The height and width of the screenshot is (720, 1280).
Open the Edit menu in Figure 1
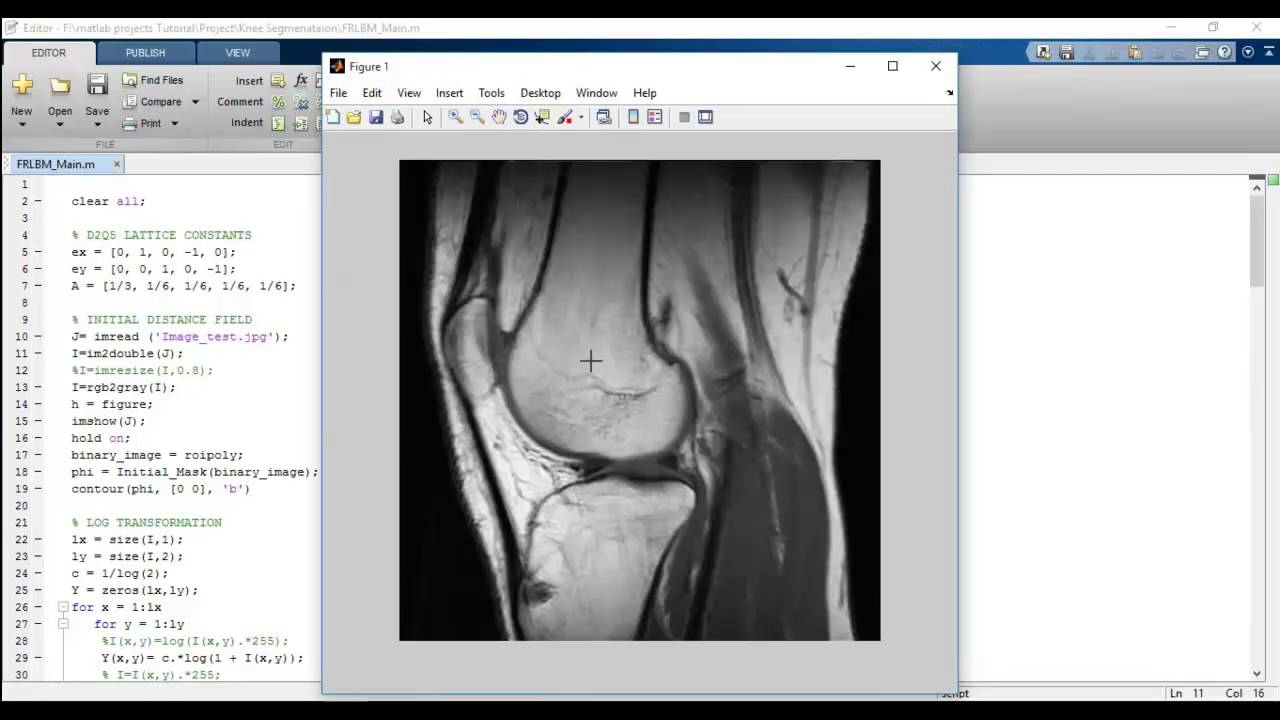pyautogui.click(x=372, y=93)
